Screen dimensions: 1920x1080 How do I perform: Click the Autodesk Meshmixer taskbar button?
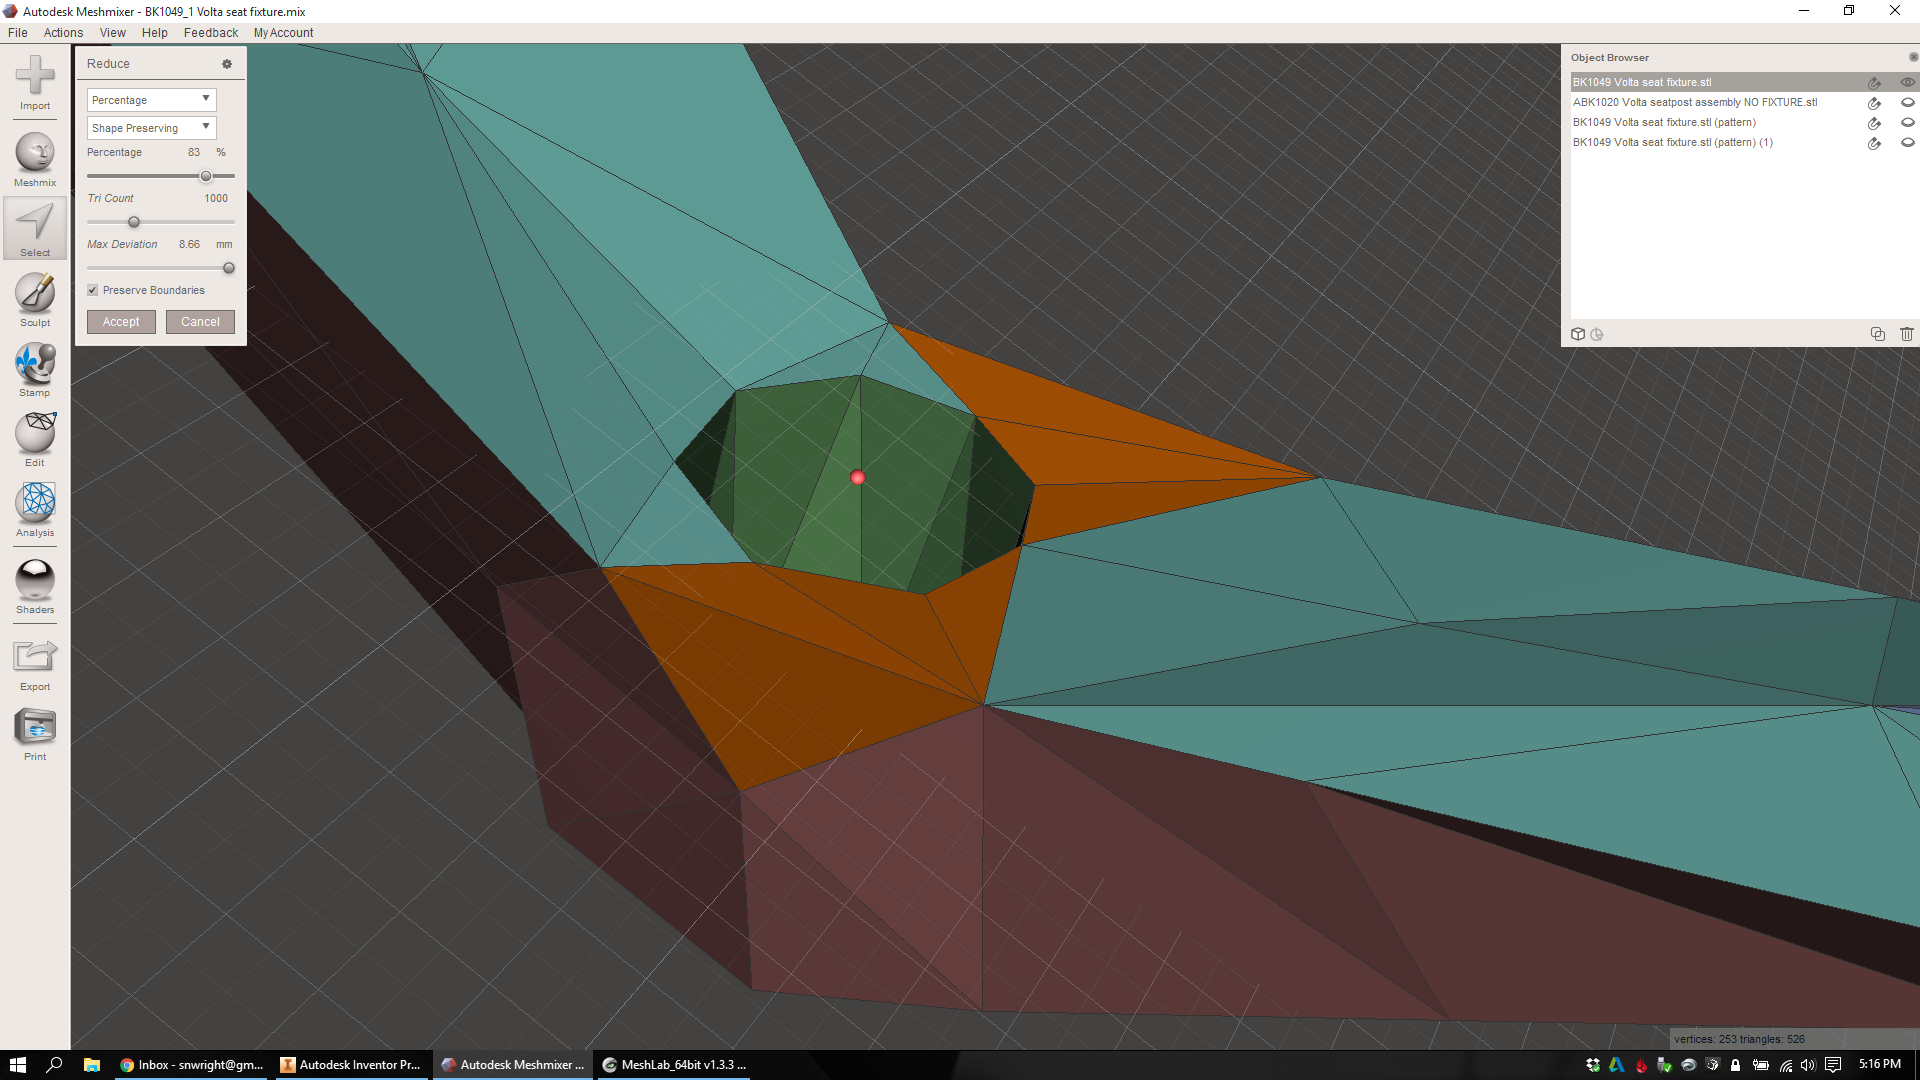click(x=512, y=1065)
